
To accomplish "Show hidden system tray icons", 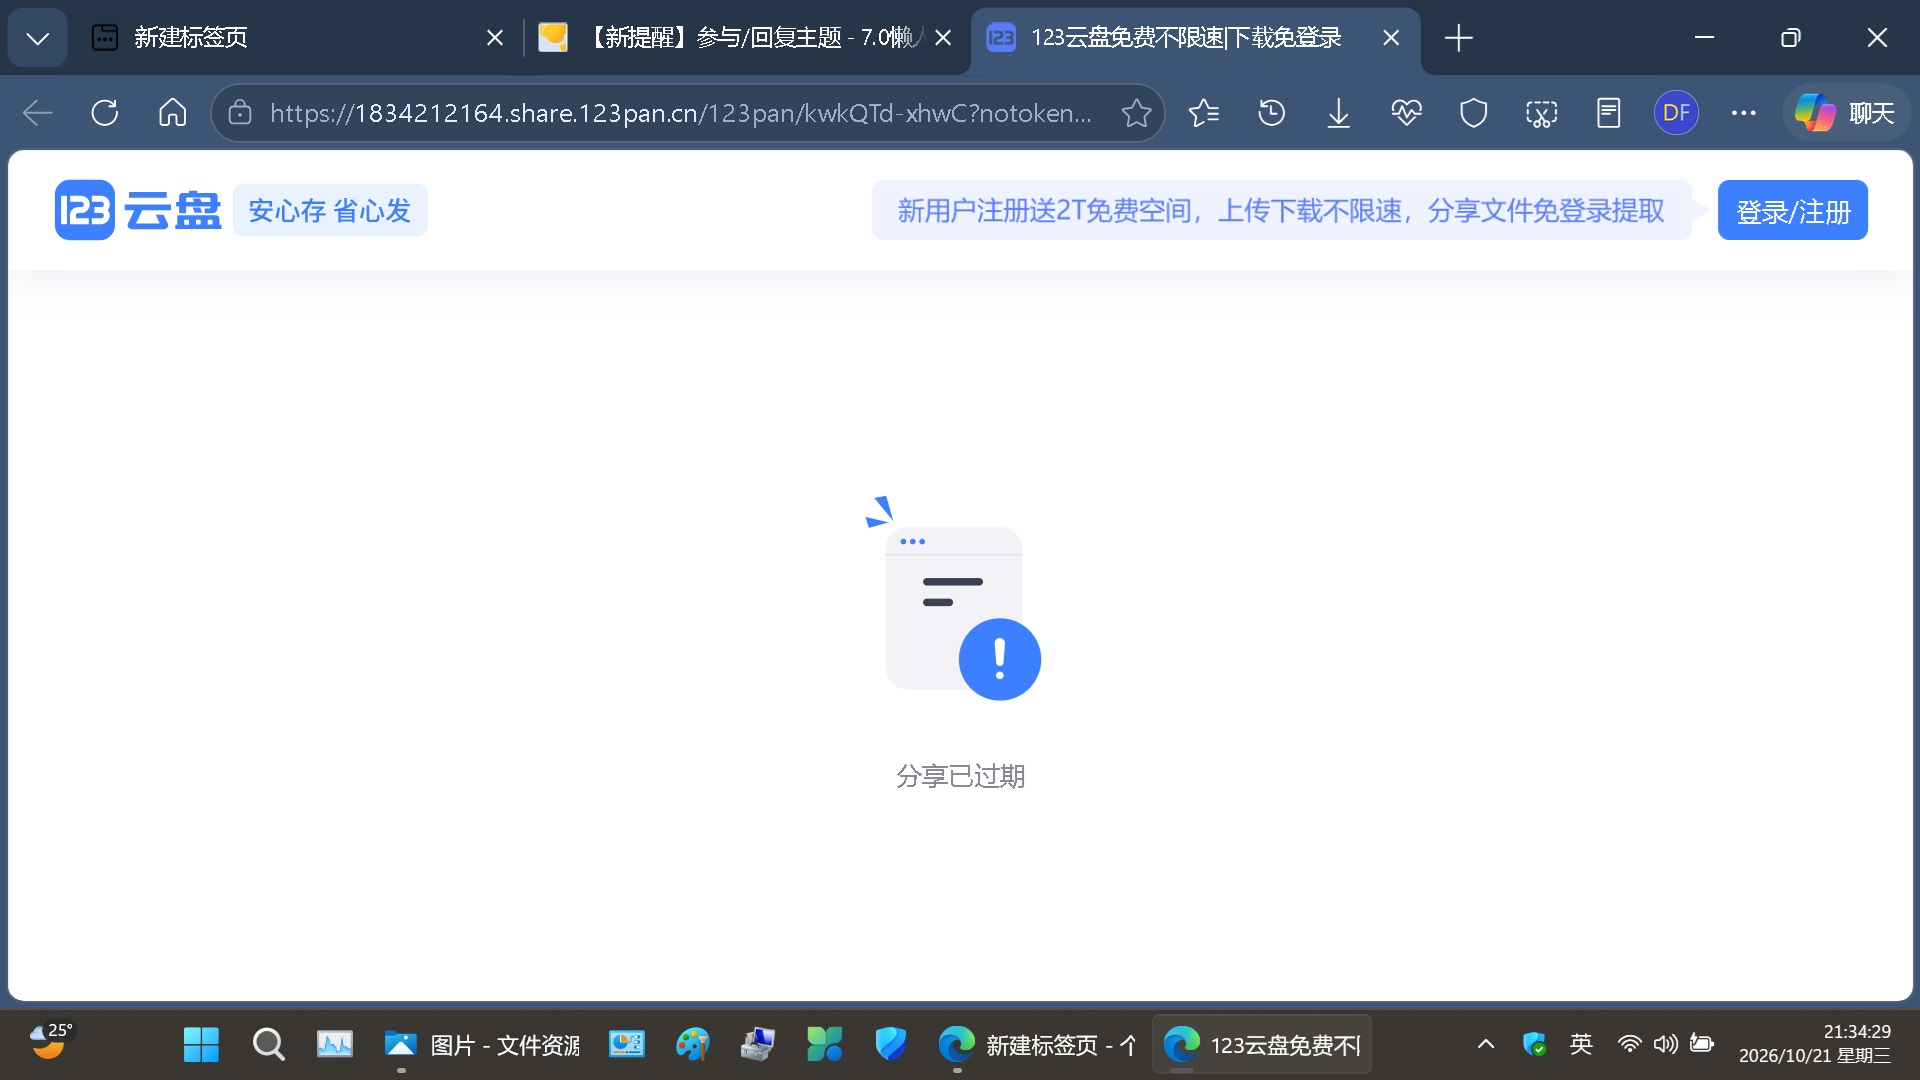I will [x=1486, y=1045].
